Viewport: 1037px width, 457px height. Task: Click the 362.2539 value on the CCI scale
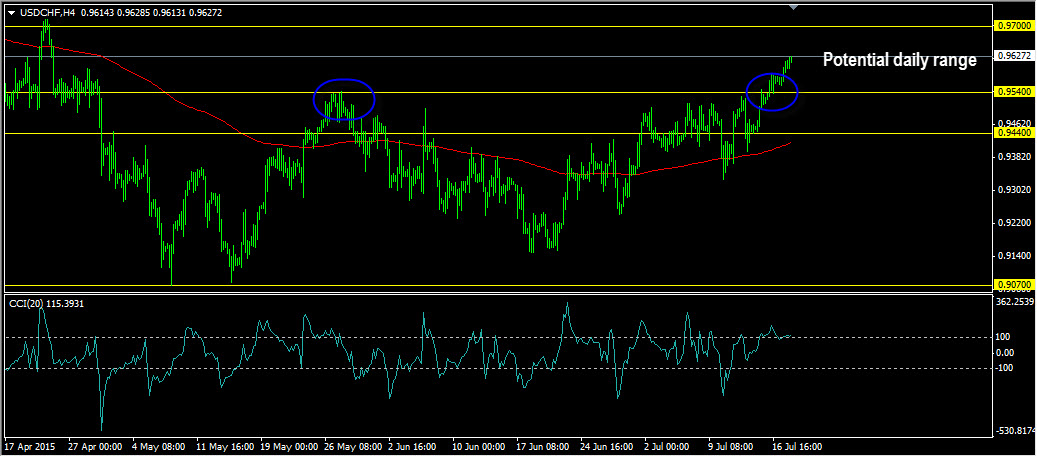click(x=1015, y=301)
